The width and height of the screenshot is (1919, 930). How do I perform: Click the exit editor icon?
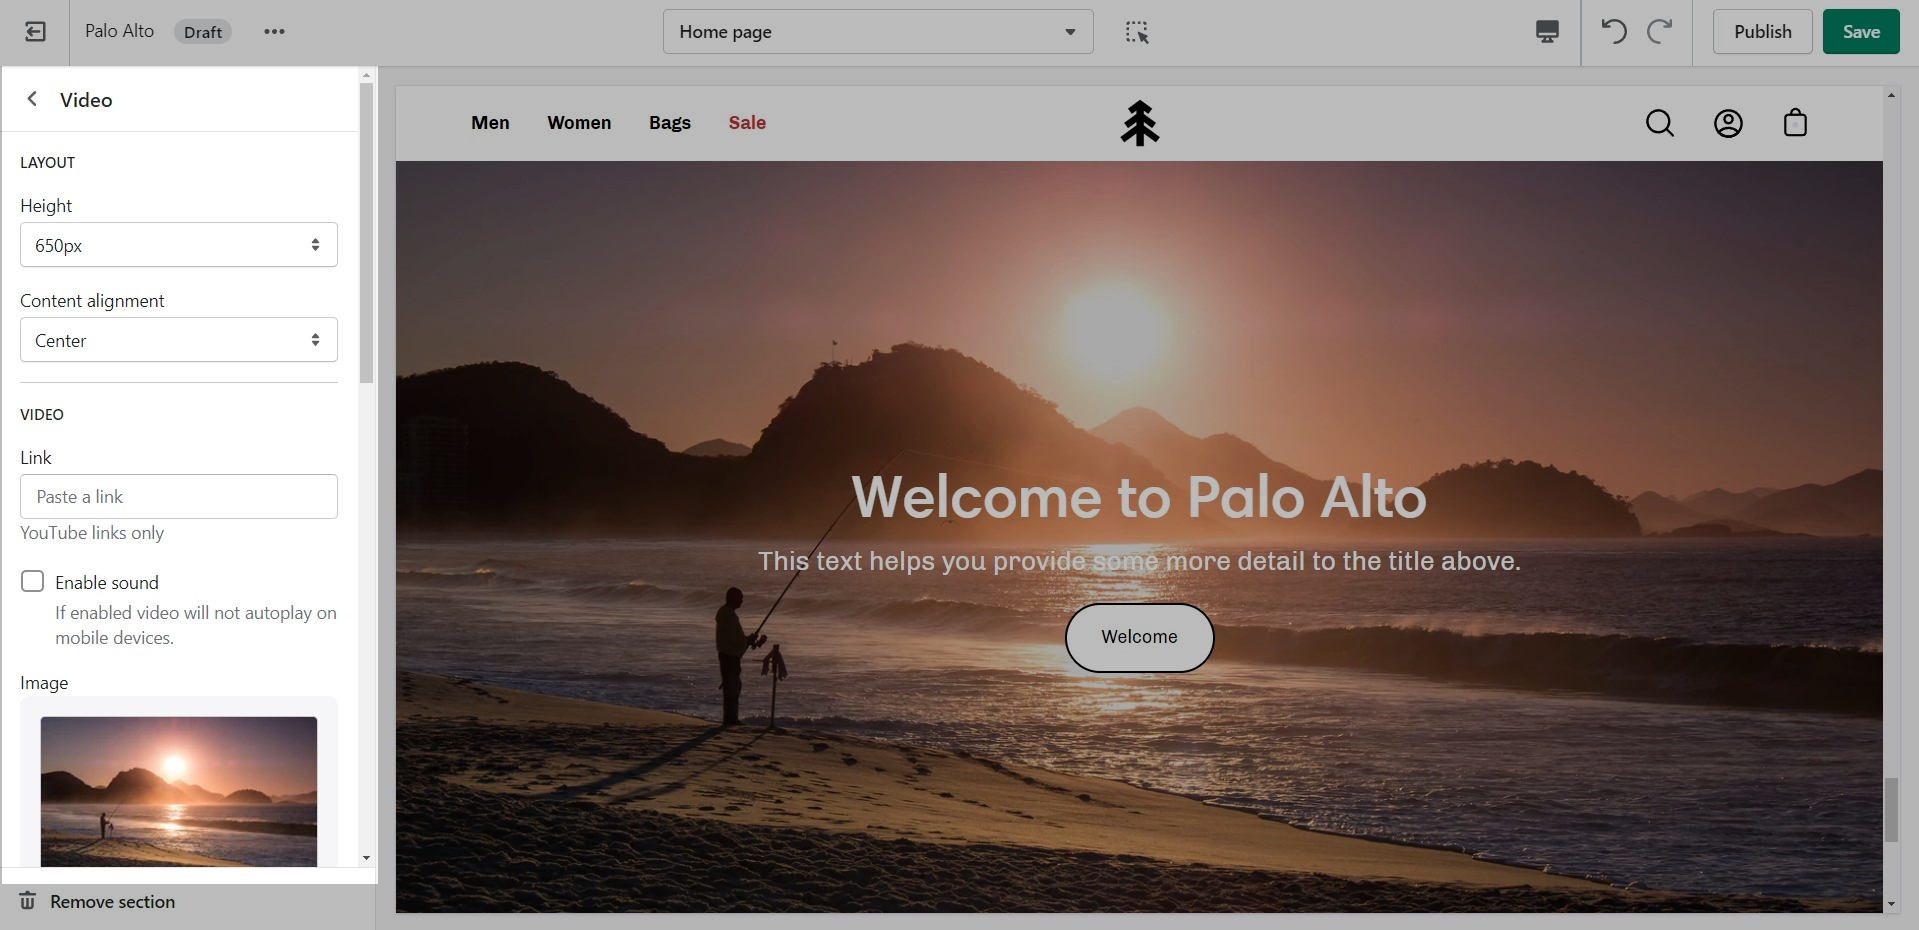[35, 32]
